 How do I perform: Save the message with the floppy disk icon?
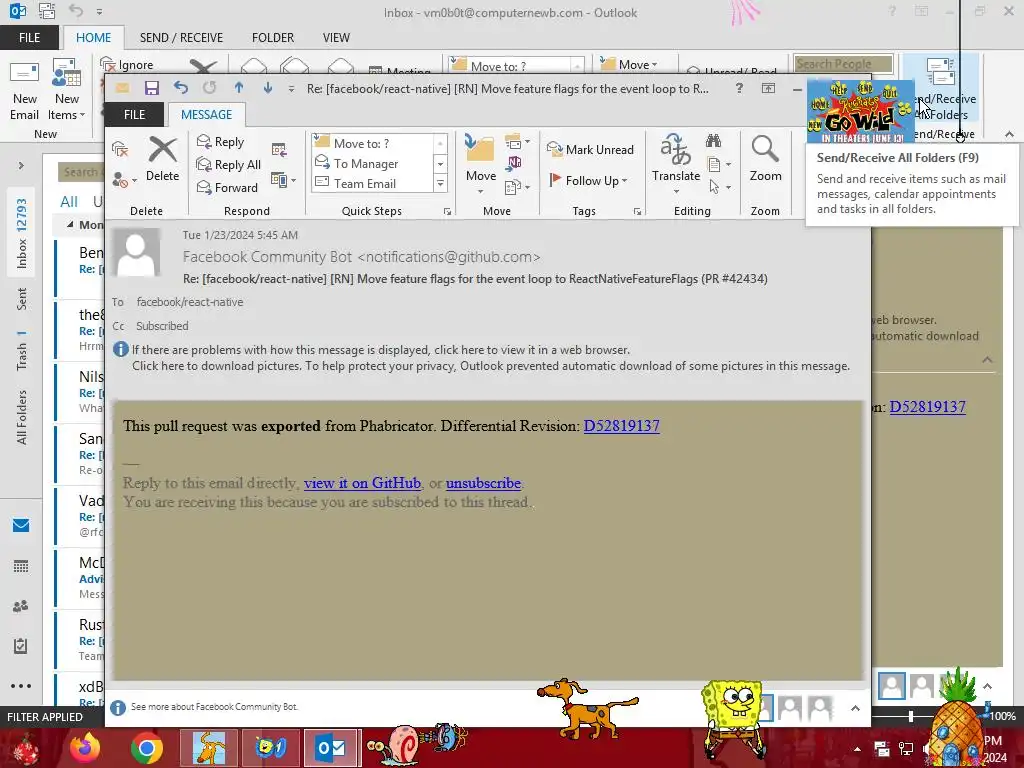152,88
